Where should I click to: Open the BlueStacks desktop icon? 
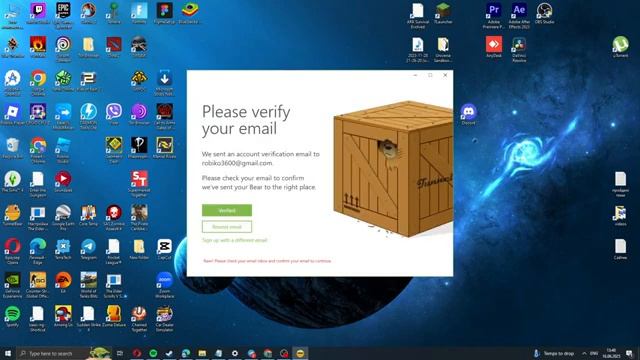click(189, 13)
